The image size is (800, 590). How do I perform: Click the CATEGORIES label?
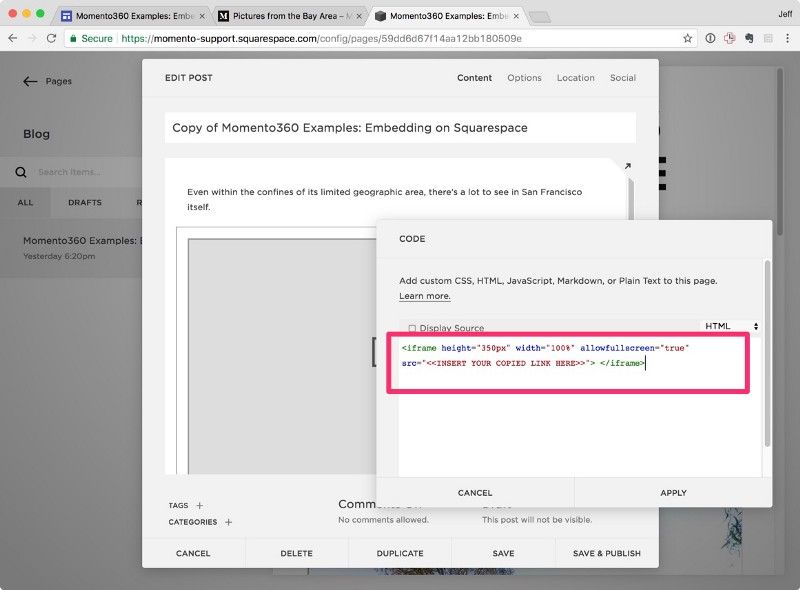[x=193, y=522]
